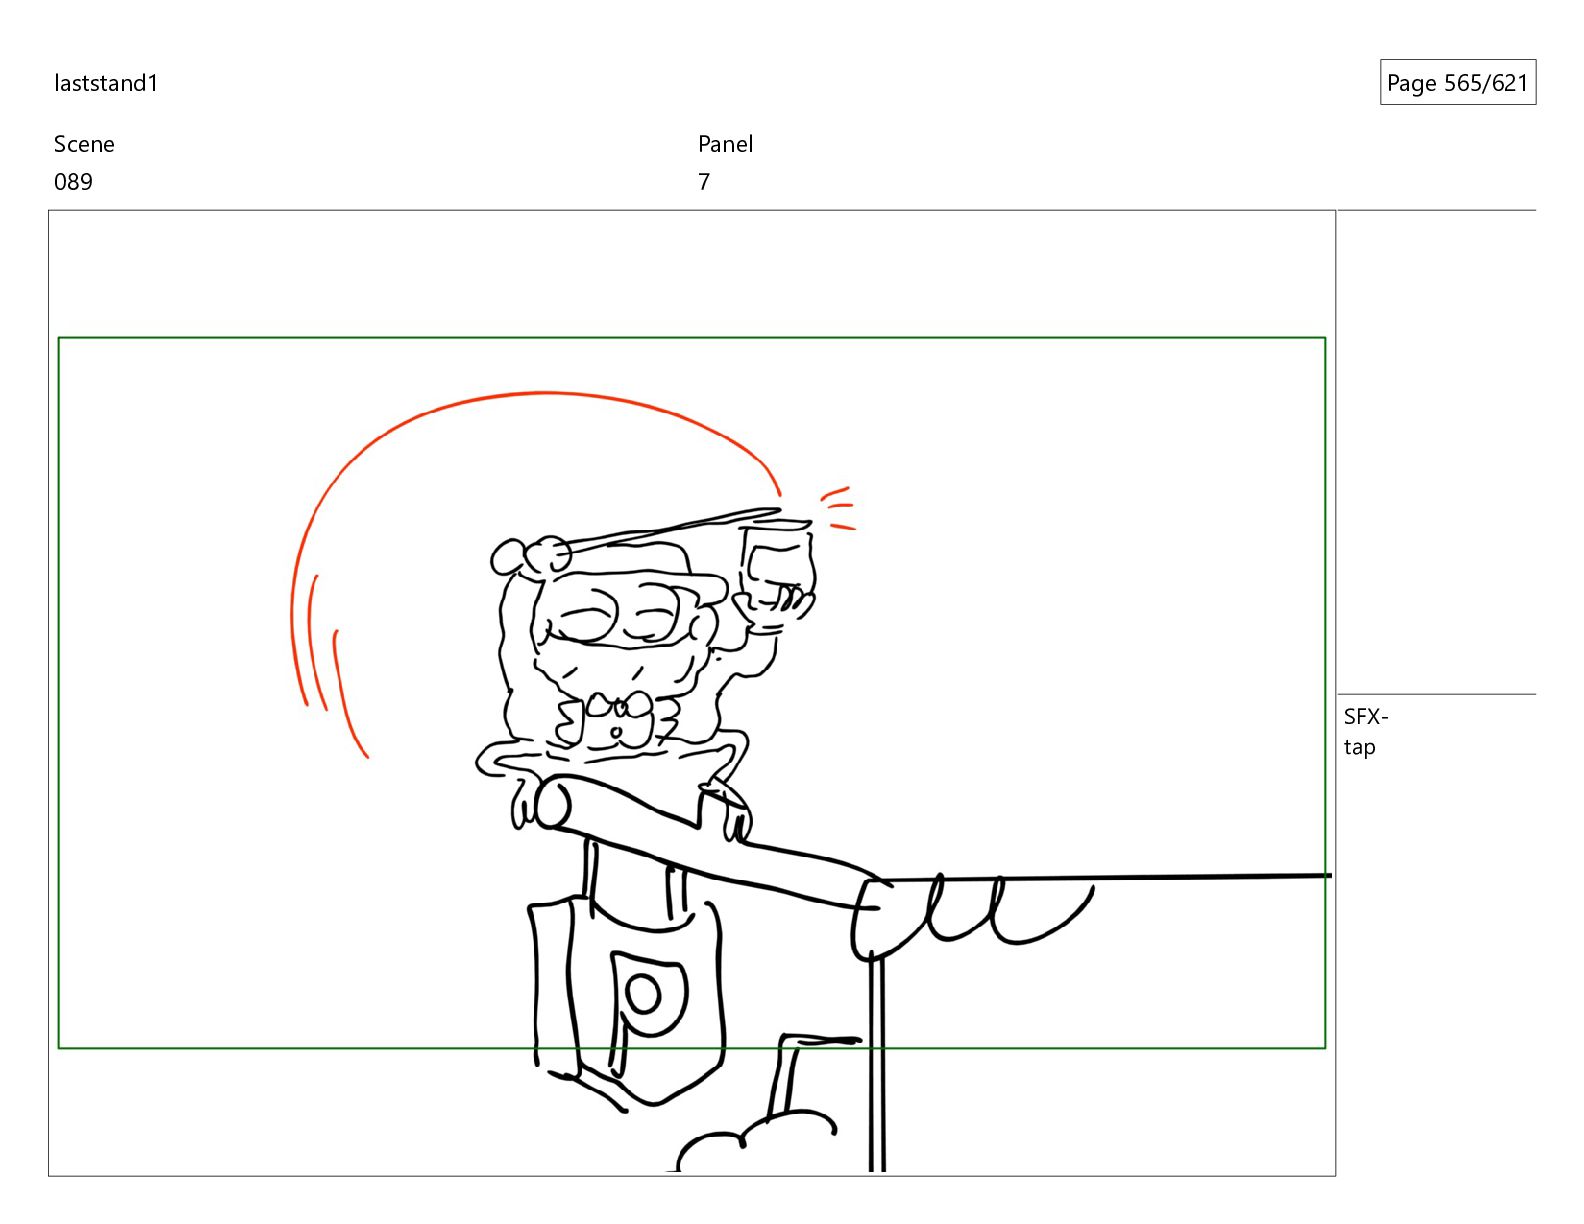Click the 'Panel' label
This screenshot has width=1584, height=1224.
(725, 144)
